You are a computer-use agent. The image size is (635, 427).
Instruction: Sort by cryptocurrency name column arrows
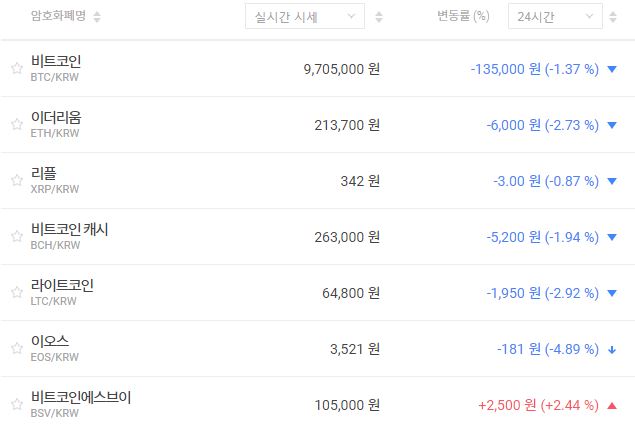tap(97, 16)
